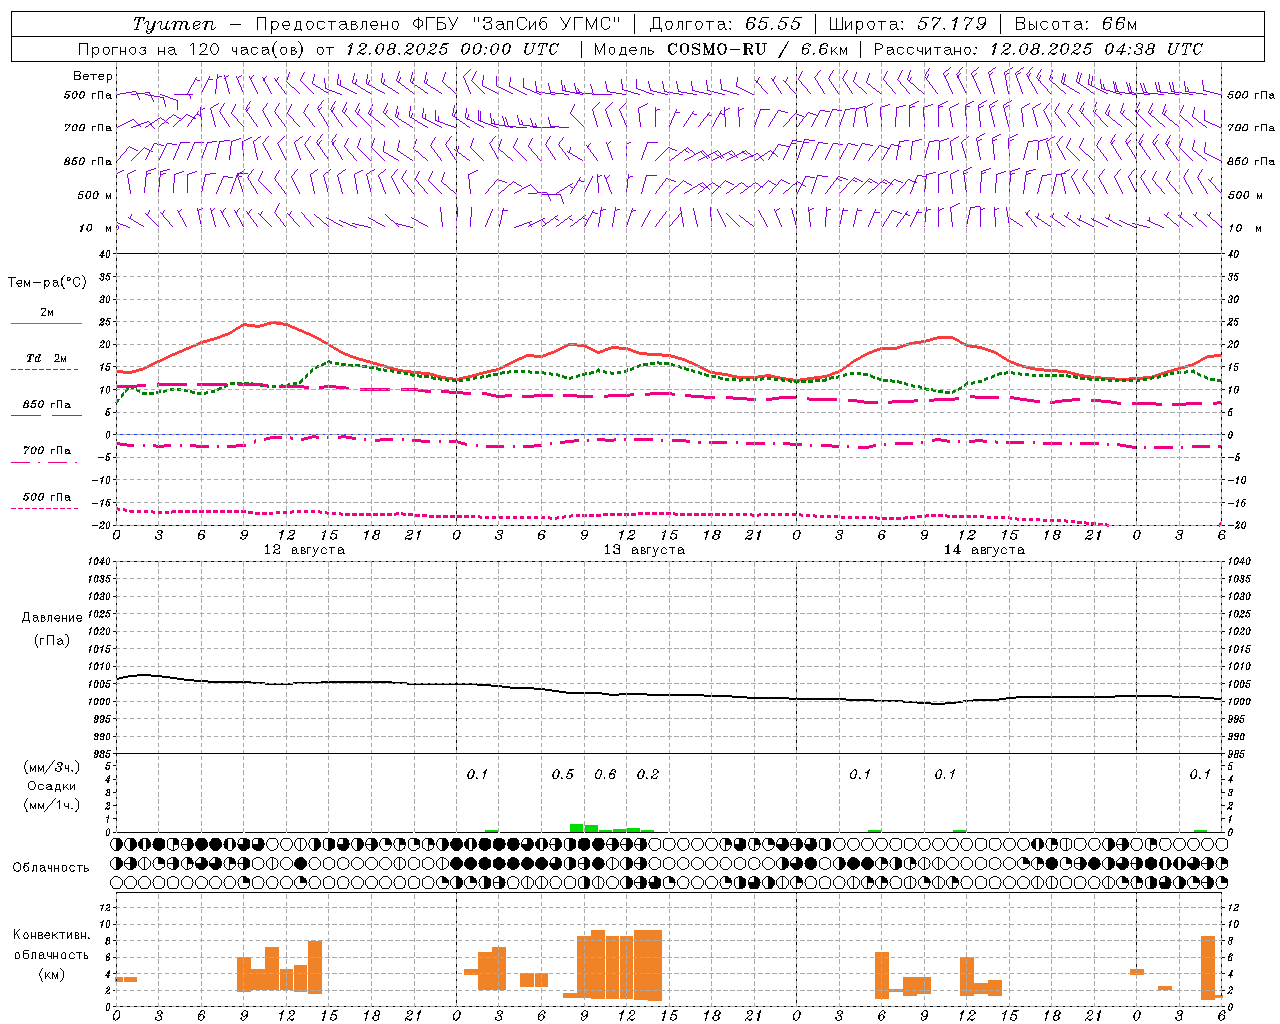Click the "0.5" precipitation amount value

563,774
